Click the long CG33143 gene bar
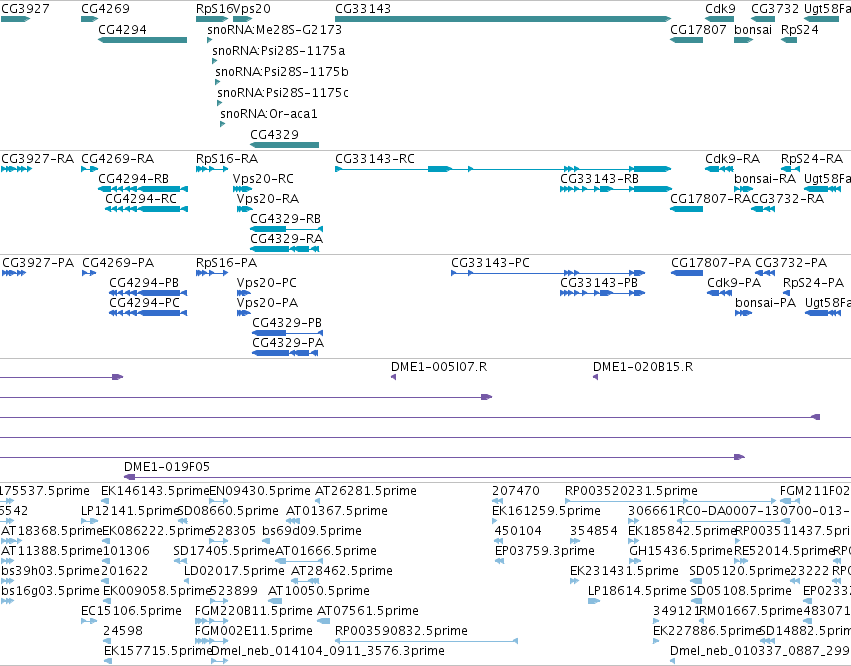The image size is (851, 666). (503, 19)
